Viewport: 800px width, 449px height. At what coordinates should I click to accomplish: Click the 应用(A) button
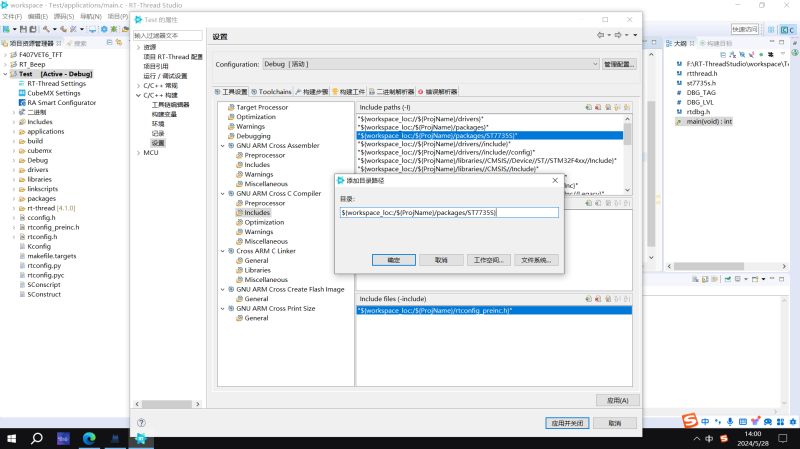(617, 401)
